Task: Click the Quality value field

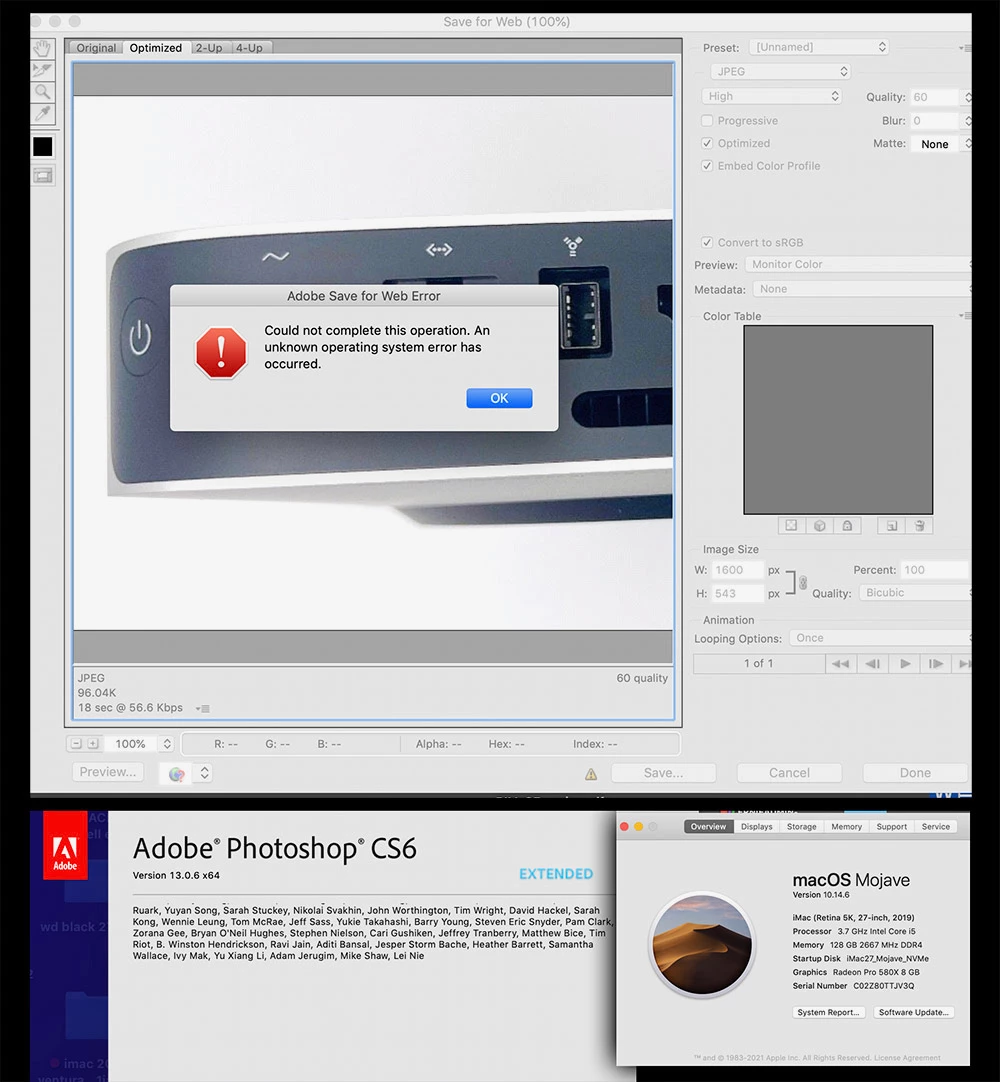Action: pyautogui.click(x=934, y=97)
